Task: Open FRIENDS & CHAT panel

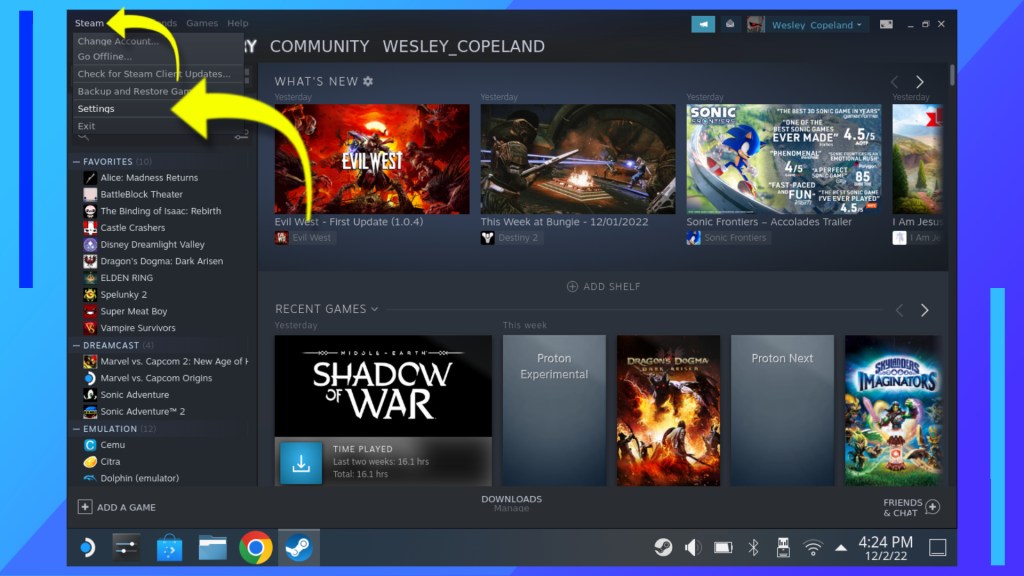Action: pyautogui.click(x=912, y=507)
